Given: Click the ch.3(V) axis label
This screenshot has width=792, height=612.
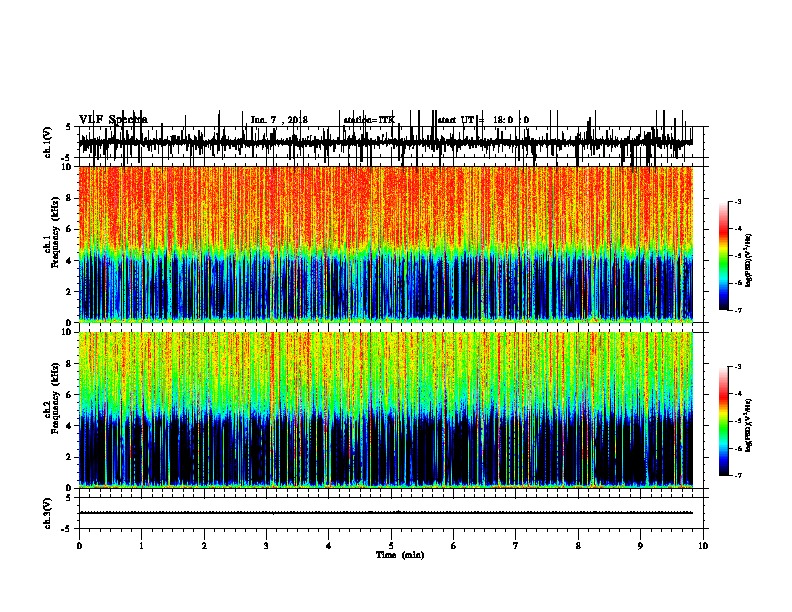Looking at the screenshot, I should click(48, 514).
